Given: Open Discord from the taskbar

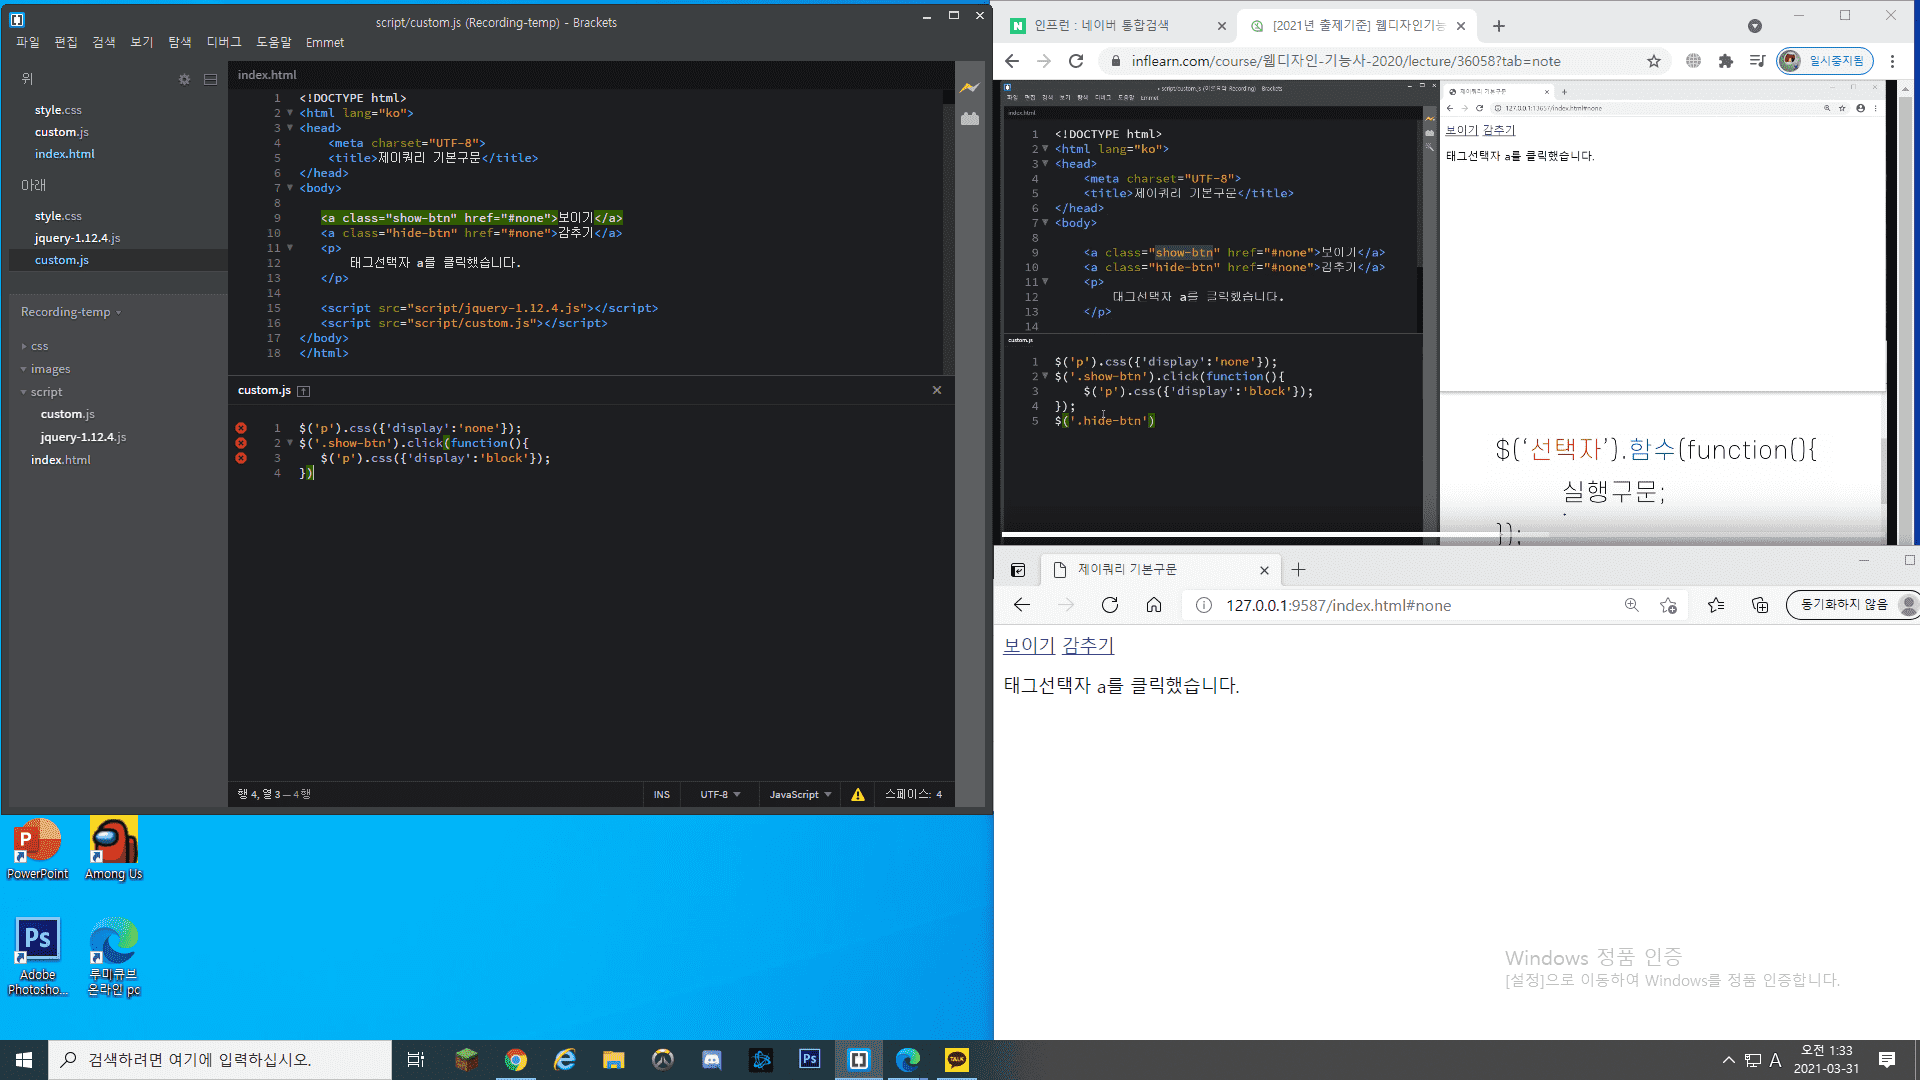Looking at the screenshot, I should (712, 1059).
